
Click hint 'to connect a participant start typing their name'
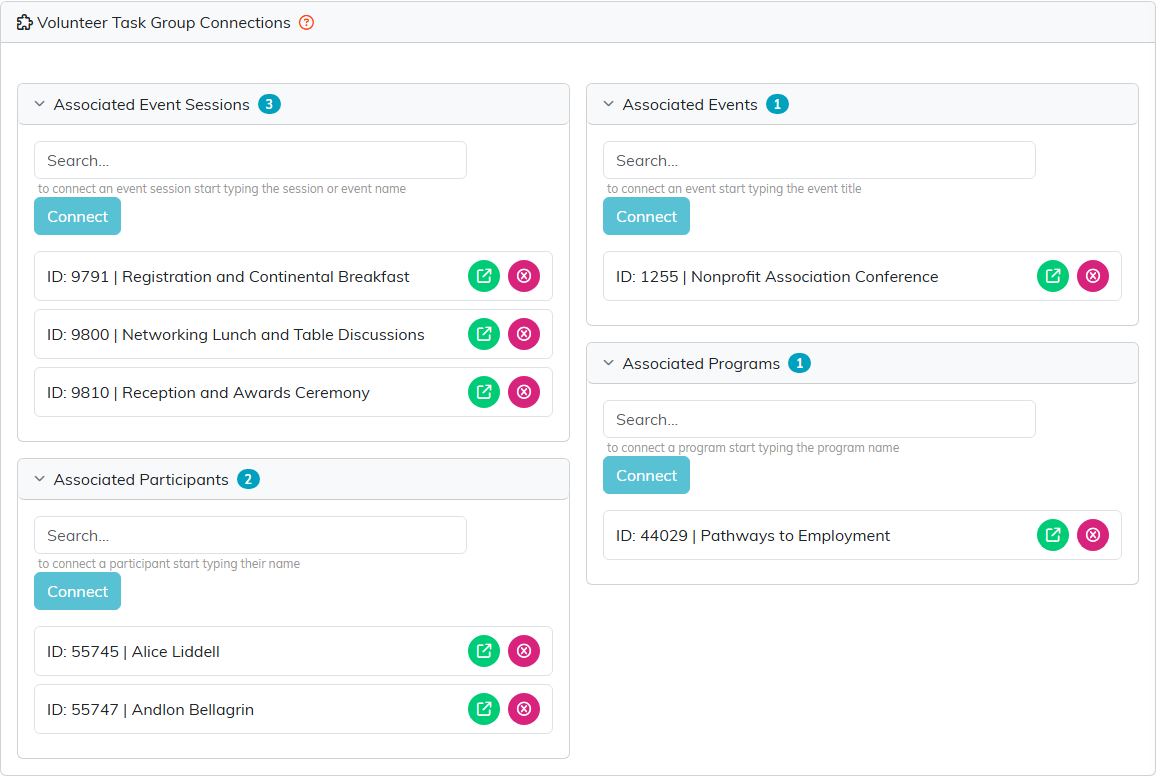point(169,564)
